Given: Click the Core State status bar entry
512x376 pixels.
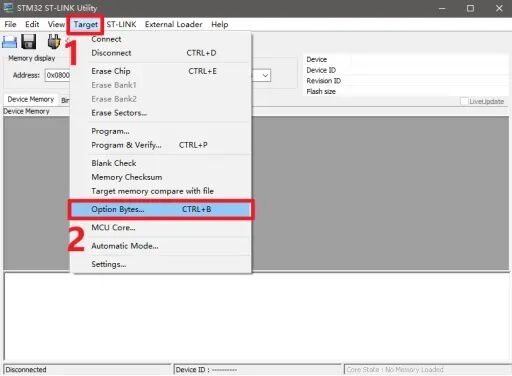Looking at the screenshot, I should (395, 370).
